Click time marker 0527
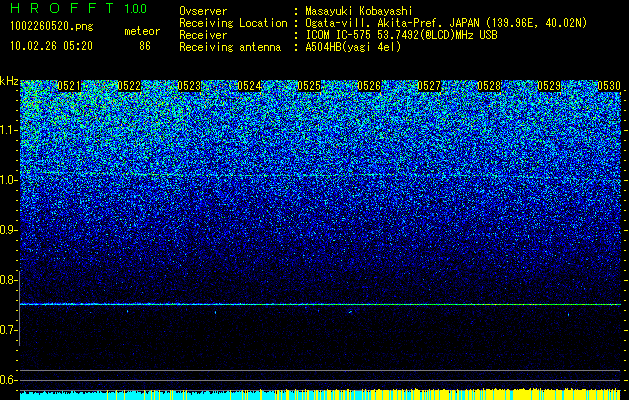Viewport: 629px width, 400px height. pyautogui.click(x=429, y=86)
